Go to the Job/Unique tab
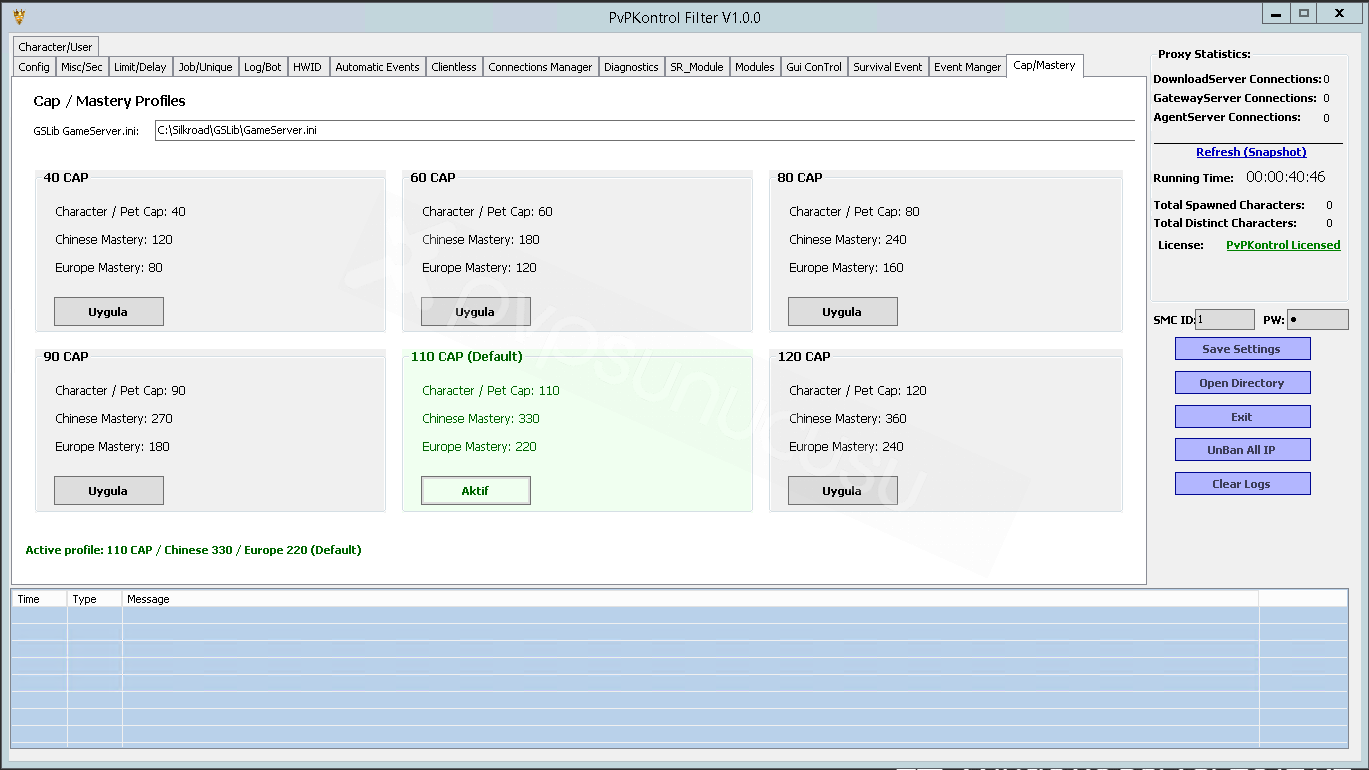Image resolution: width=1369 pixels, height=770 pixels. (205, 67)
